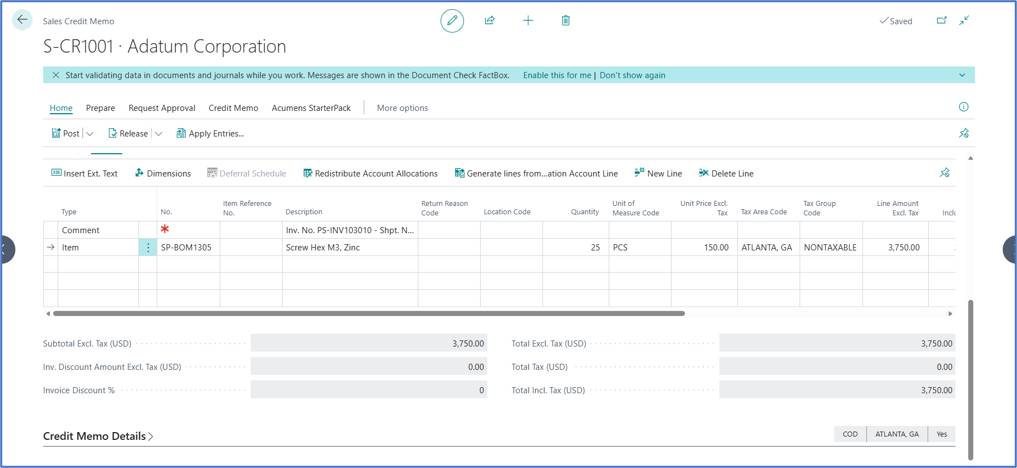The image size is (1017, 468).
Task: Collapse the page with the arrows icon
Action: pyautogui.click(x=964, y=21)
